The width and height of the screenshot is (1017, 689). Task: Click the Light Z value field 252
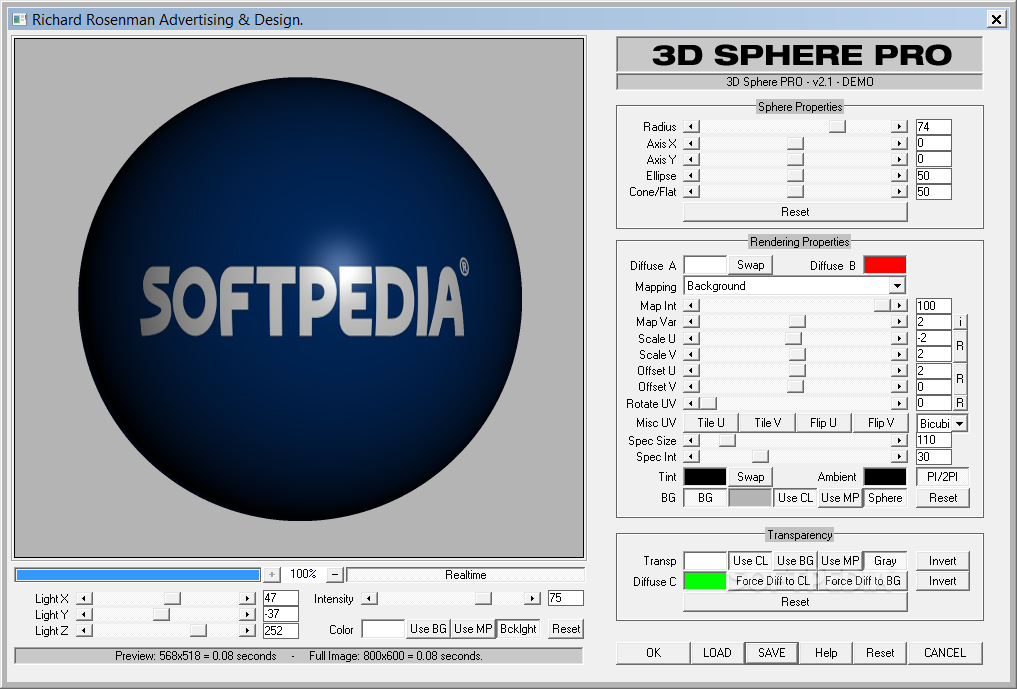281,631
